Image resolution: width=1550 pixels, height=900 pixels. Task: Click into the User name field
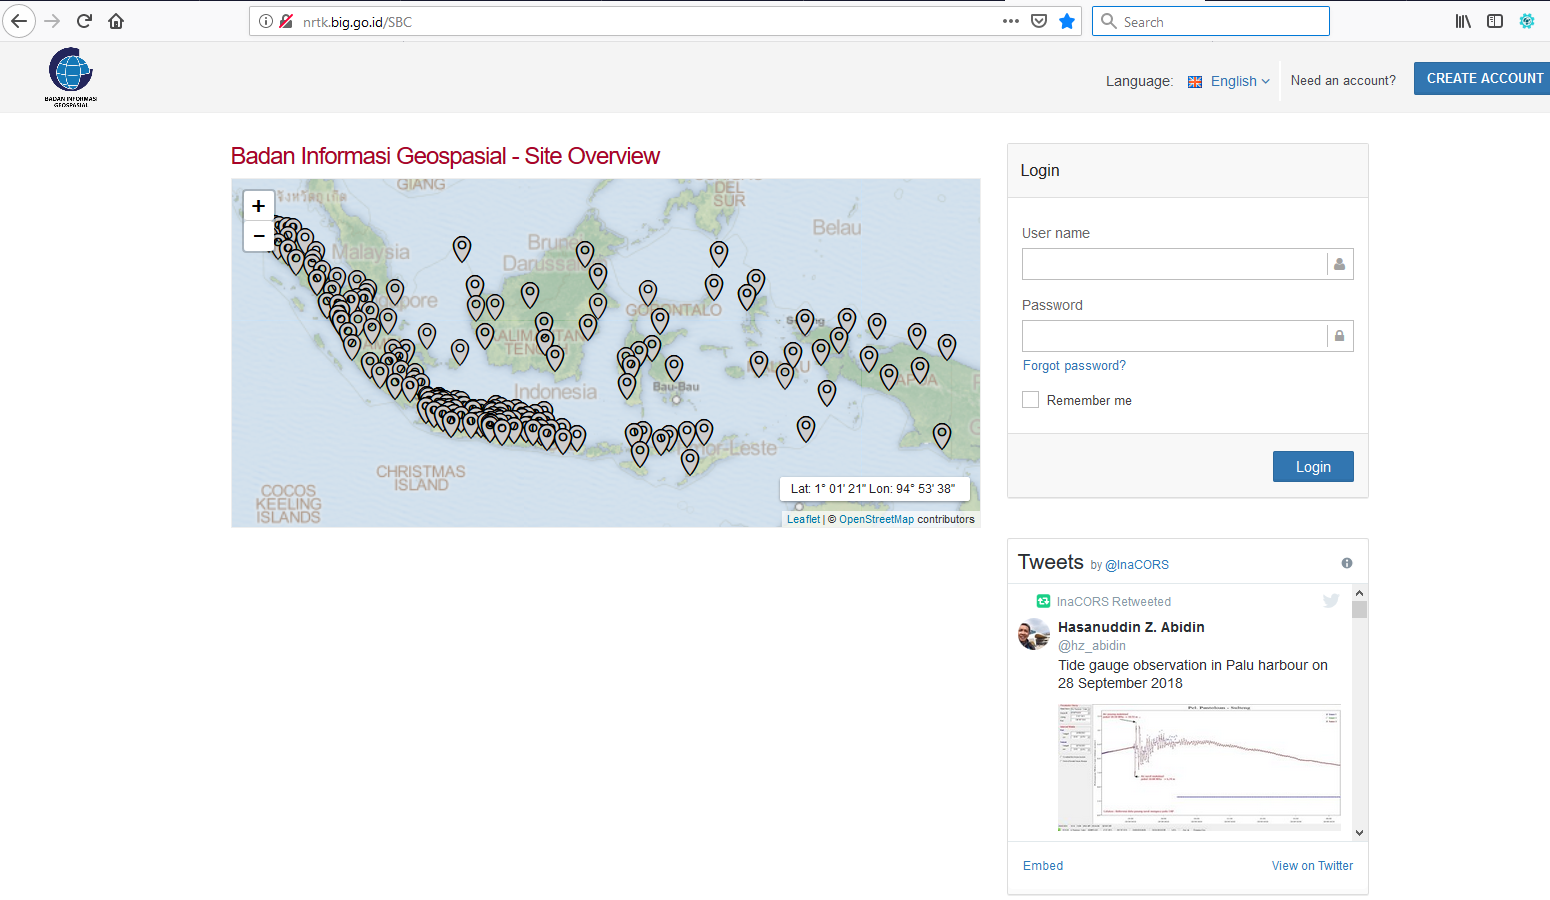1174,264
